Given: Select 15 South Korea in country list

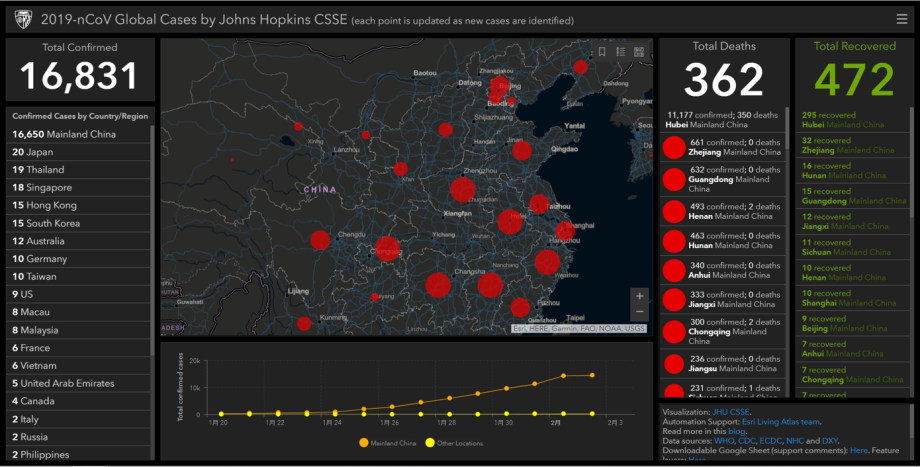Looking at the screenshot, I should pos(79,224).
